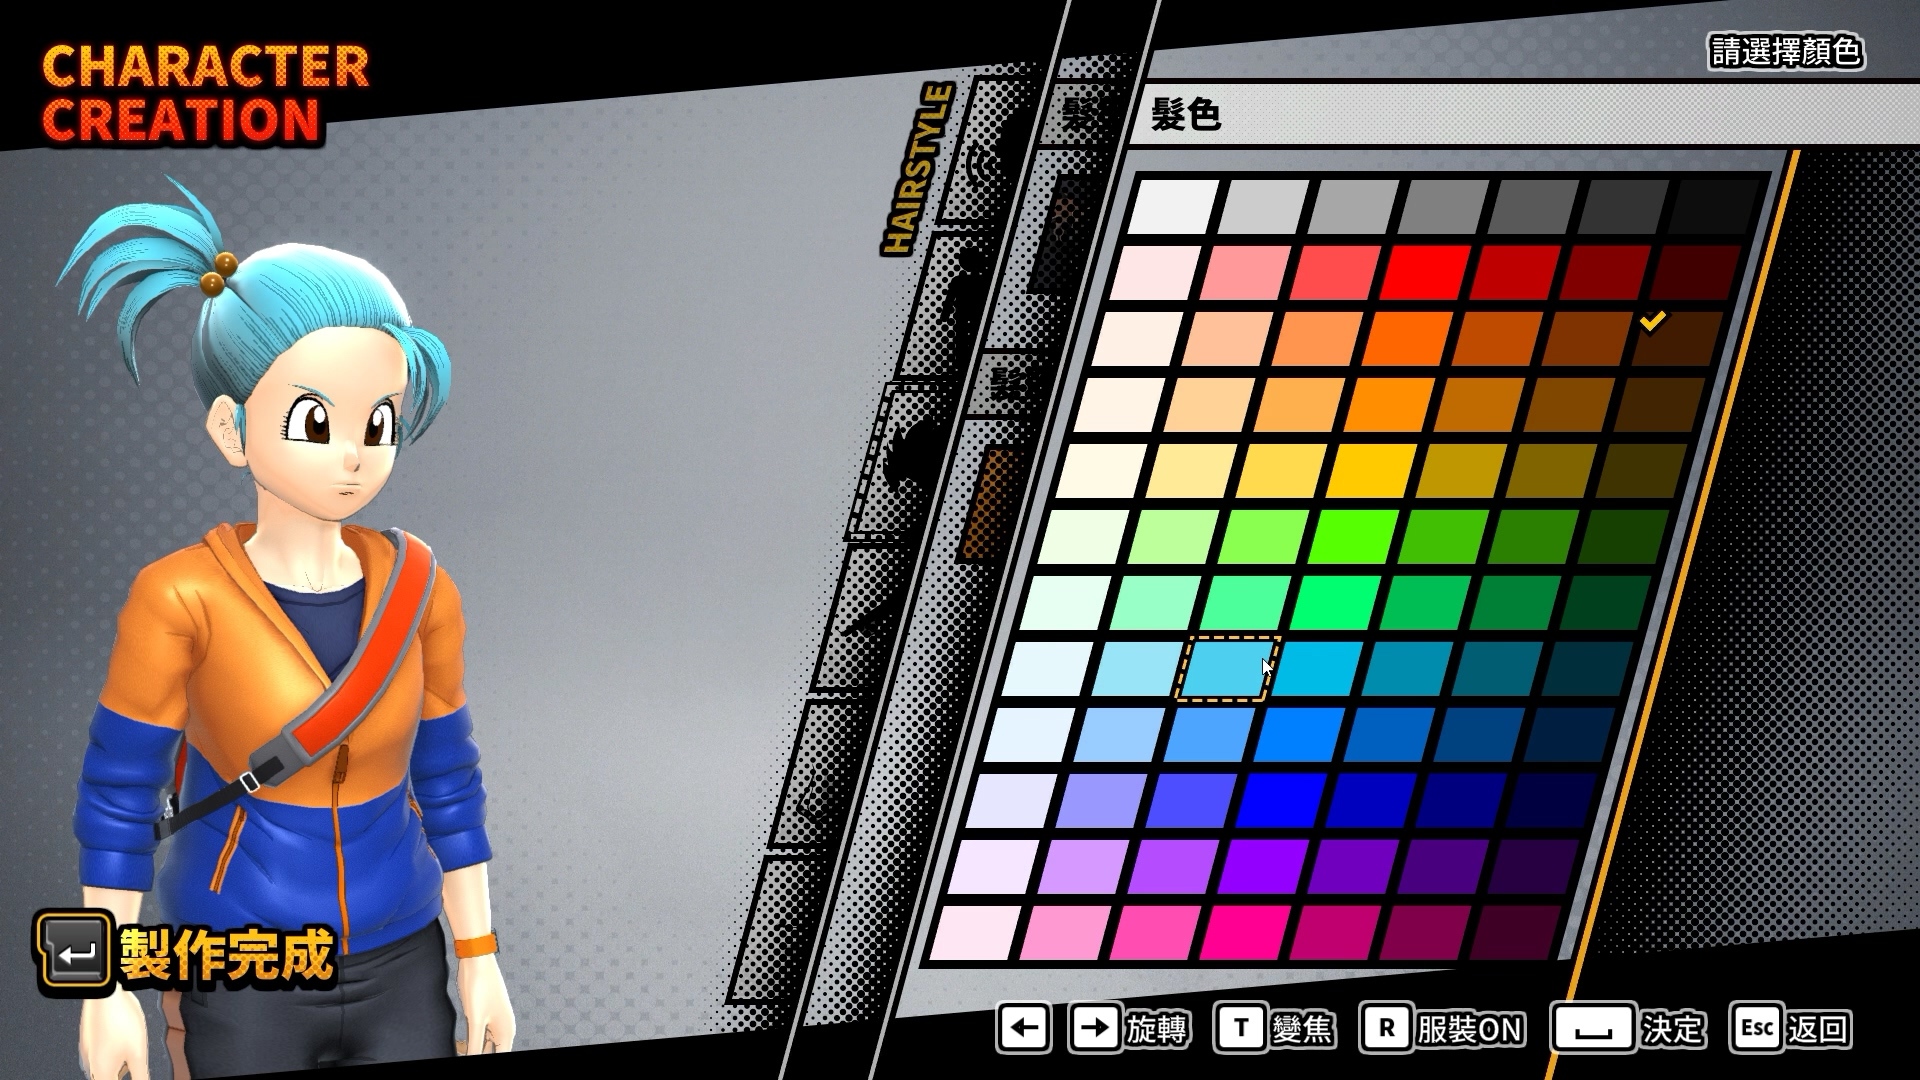Open the HAIRSTYLE side tab
The width and height of the screenshot is (1920, 1080).
(x=917, y=168)
